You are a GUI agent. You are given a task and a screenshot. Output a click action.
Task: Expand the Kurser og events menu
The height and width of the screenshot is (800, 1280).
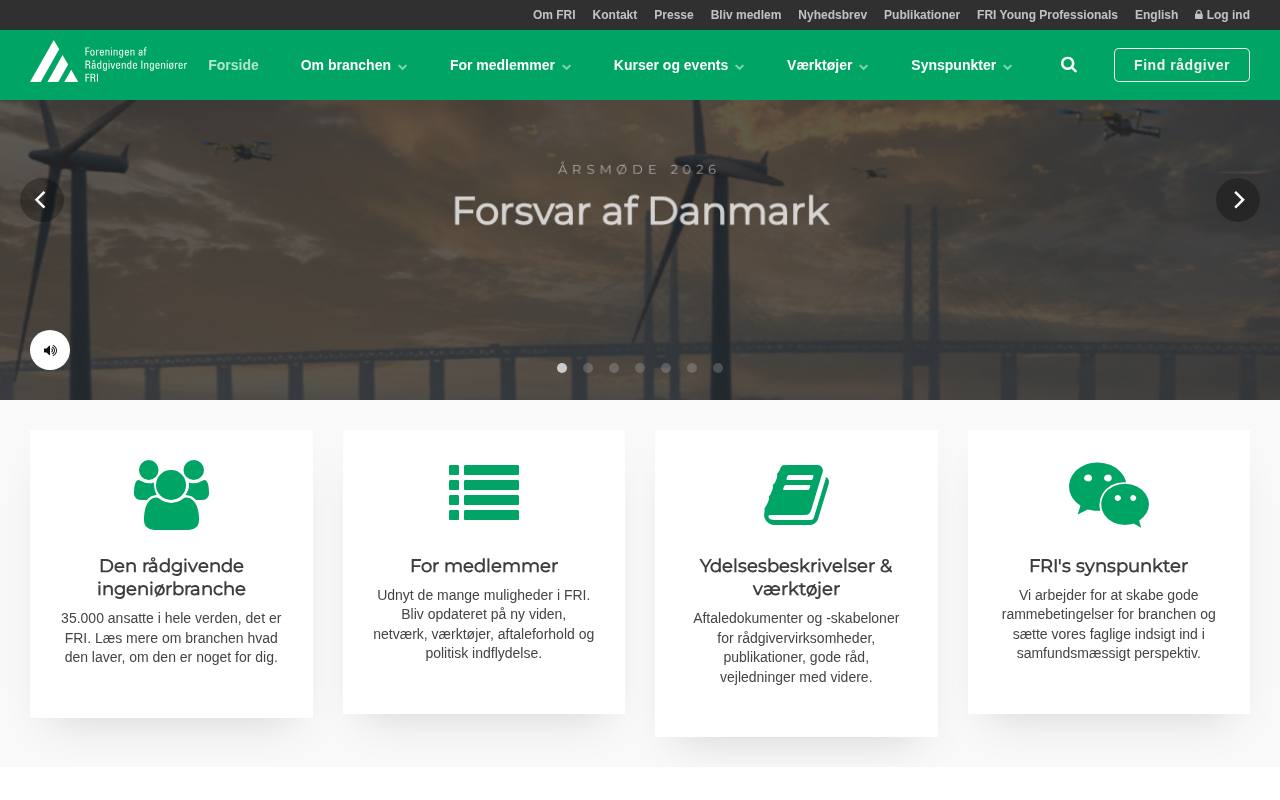click(x=679, y=65)
